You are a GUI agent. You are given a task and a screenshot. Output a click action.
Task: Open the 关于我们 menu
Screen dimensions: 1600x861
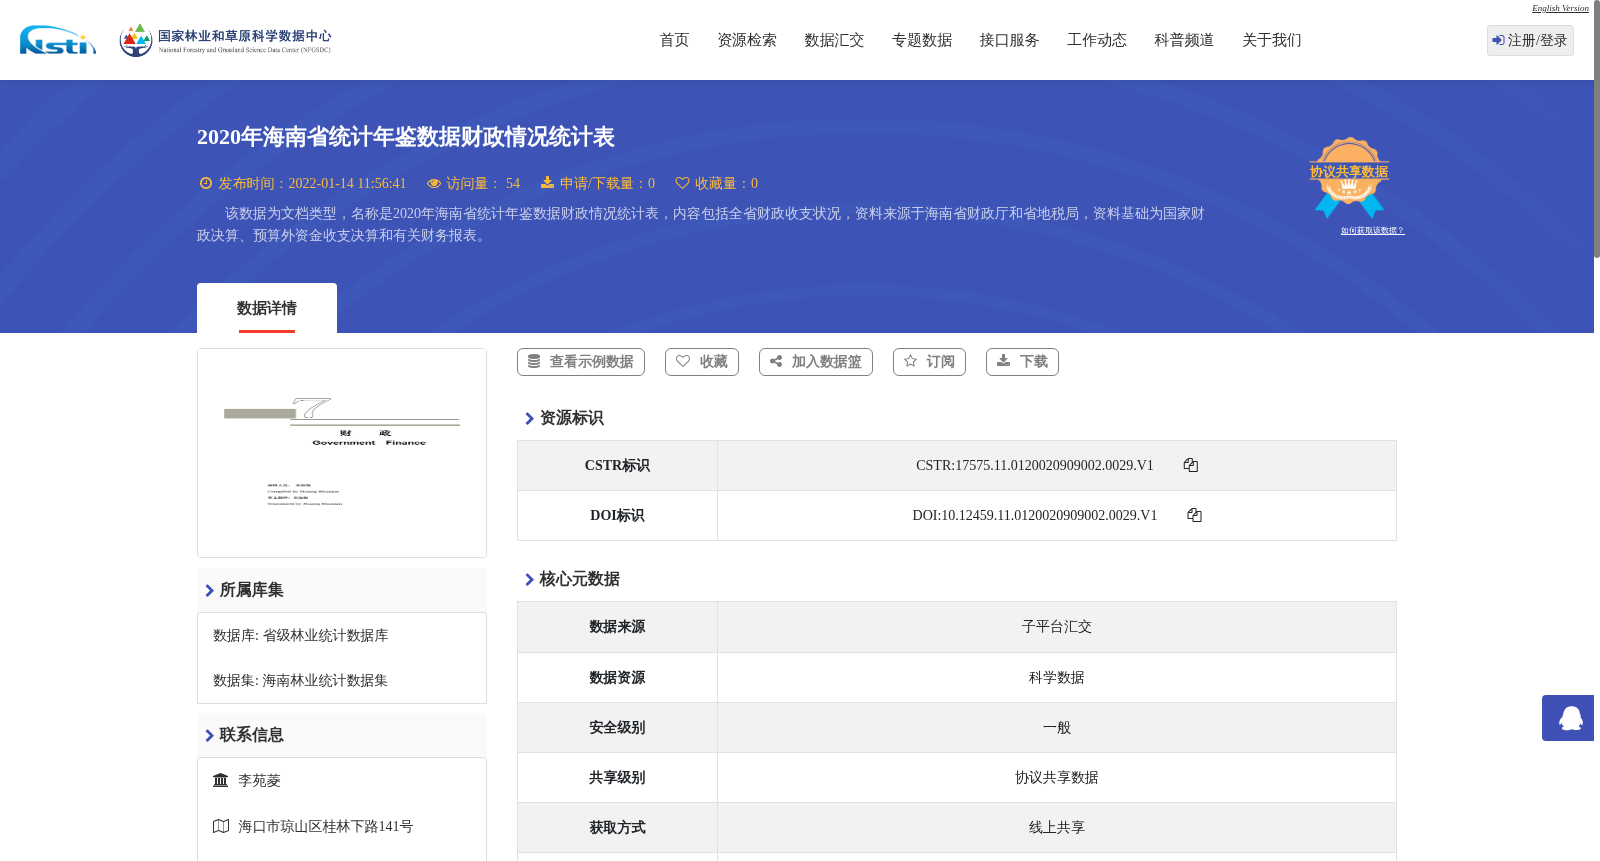[x=1272, y=40]
